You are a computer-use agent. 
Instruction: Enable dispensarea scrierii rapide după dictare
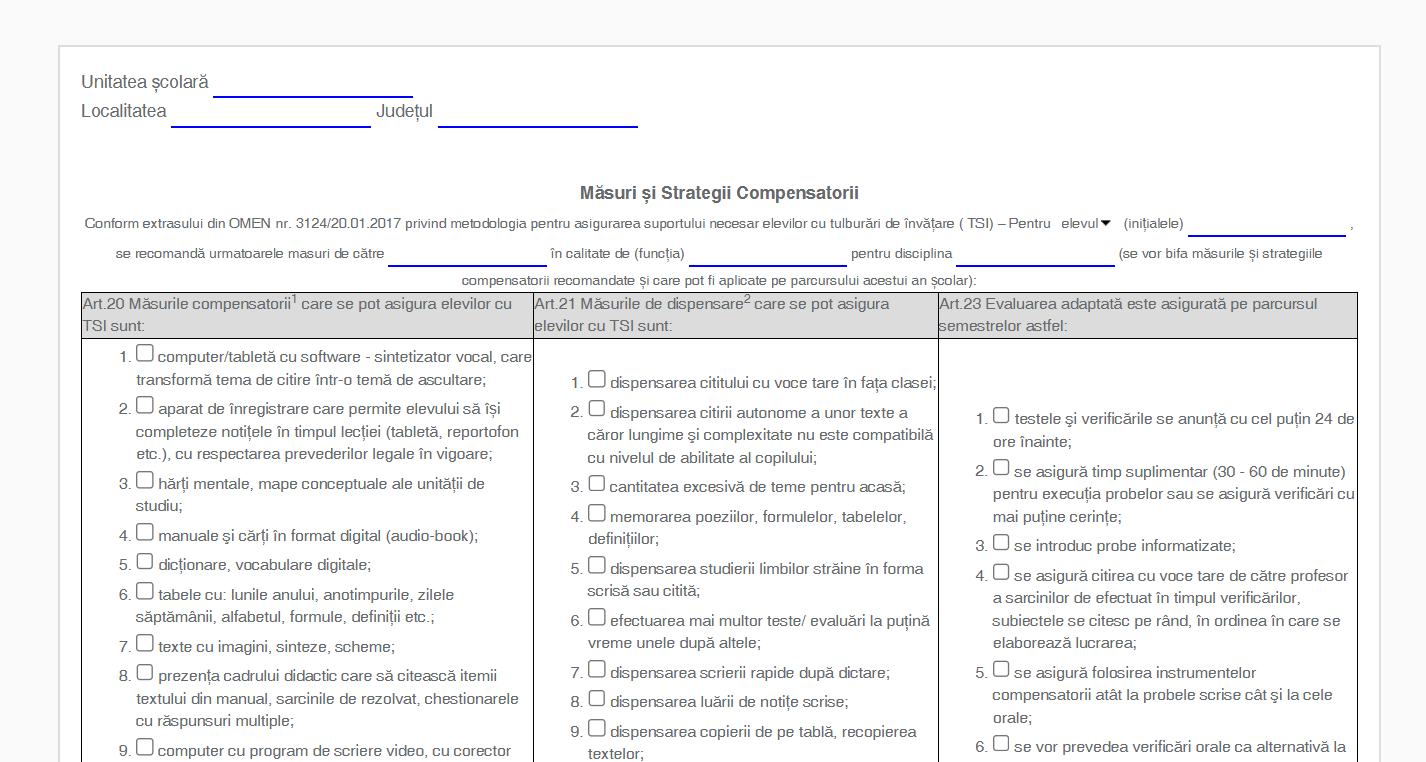click(597, 670)
